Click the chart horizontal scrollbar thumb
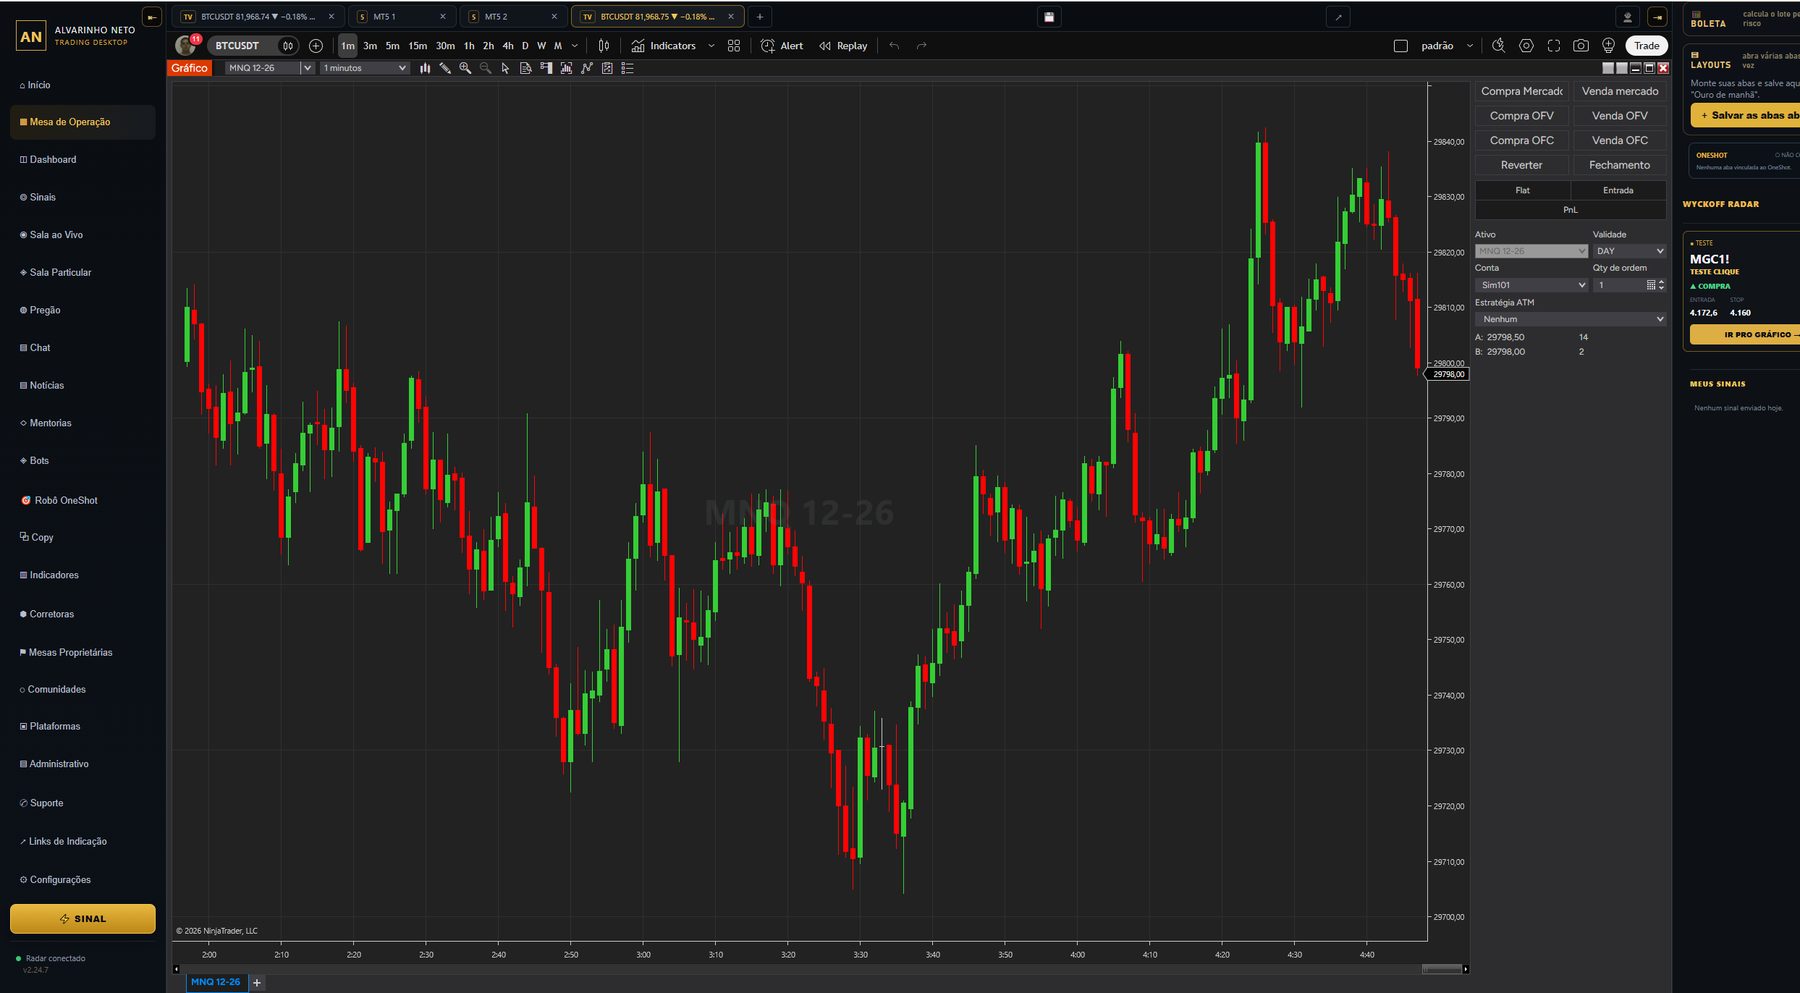Viewport: 1800px width, 993px height. [x=1441, y=969]
